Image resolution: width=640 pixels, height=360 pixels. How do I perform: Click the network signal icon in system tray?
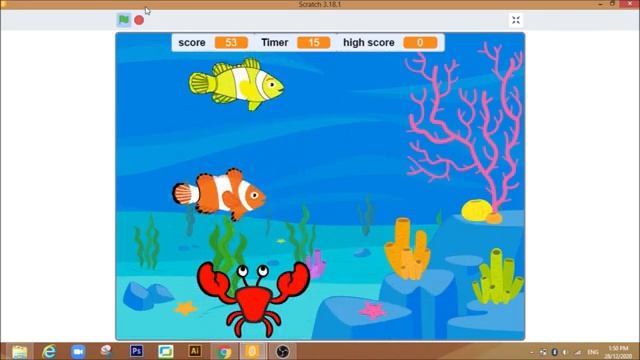tap(578, 352)
